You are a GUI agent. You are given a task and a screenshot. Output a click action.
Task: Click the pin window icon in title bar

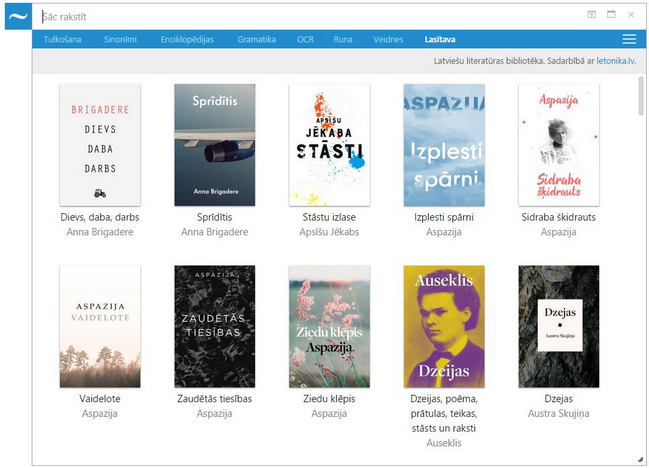pyautogui.click(x=591, y=15)
